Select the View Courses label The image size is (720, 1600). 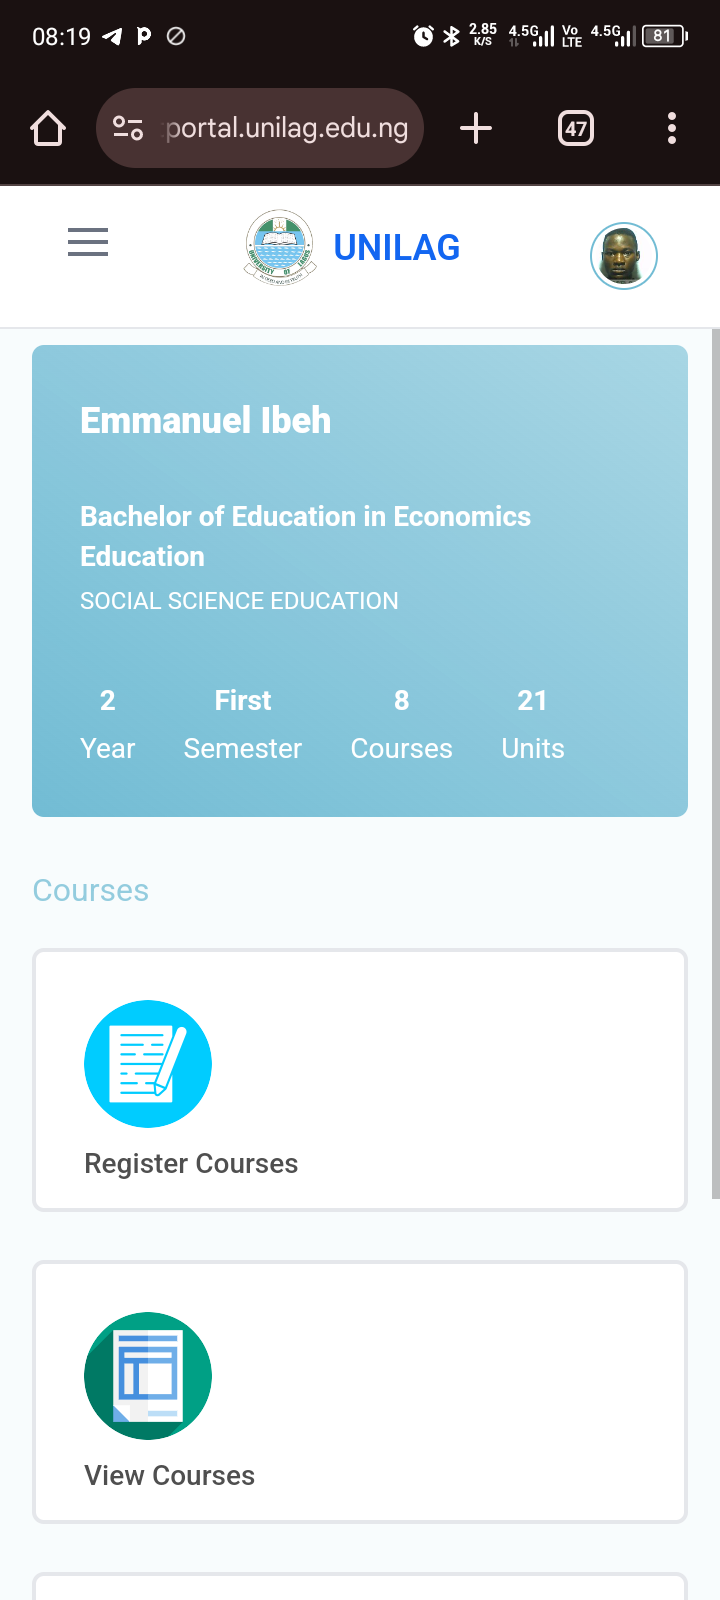coord(170,1476)
